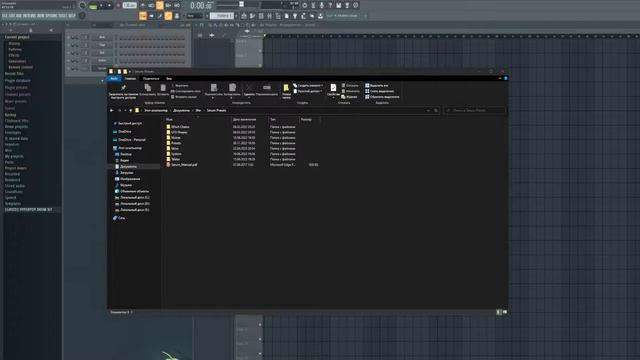Screen dimensions: 640x360
Task: Select the Kick channel button
Action: coord(102,37)
